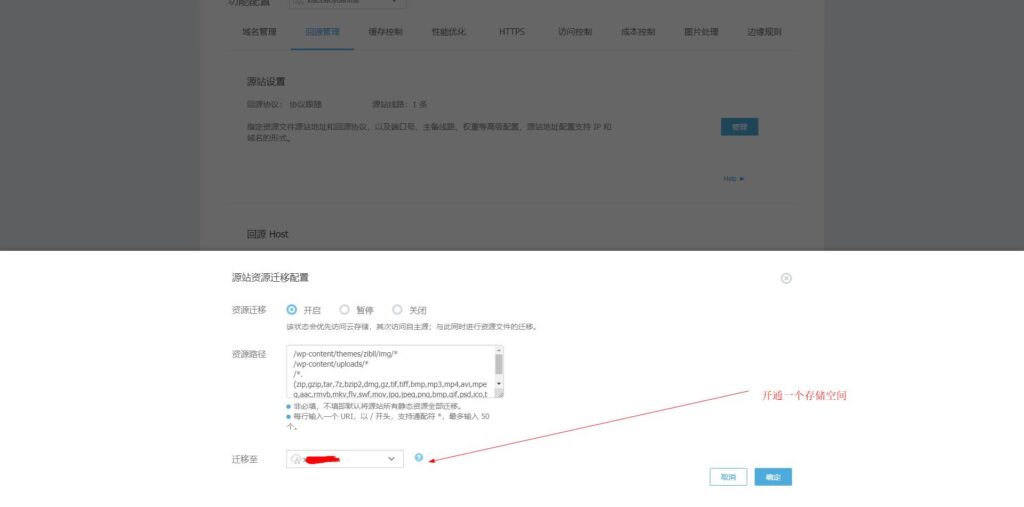
Task: Open the 成本控制 tab
Action: (638, 31)
